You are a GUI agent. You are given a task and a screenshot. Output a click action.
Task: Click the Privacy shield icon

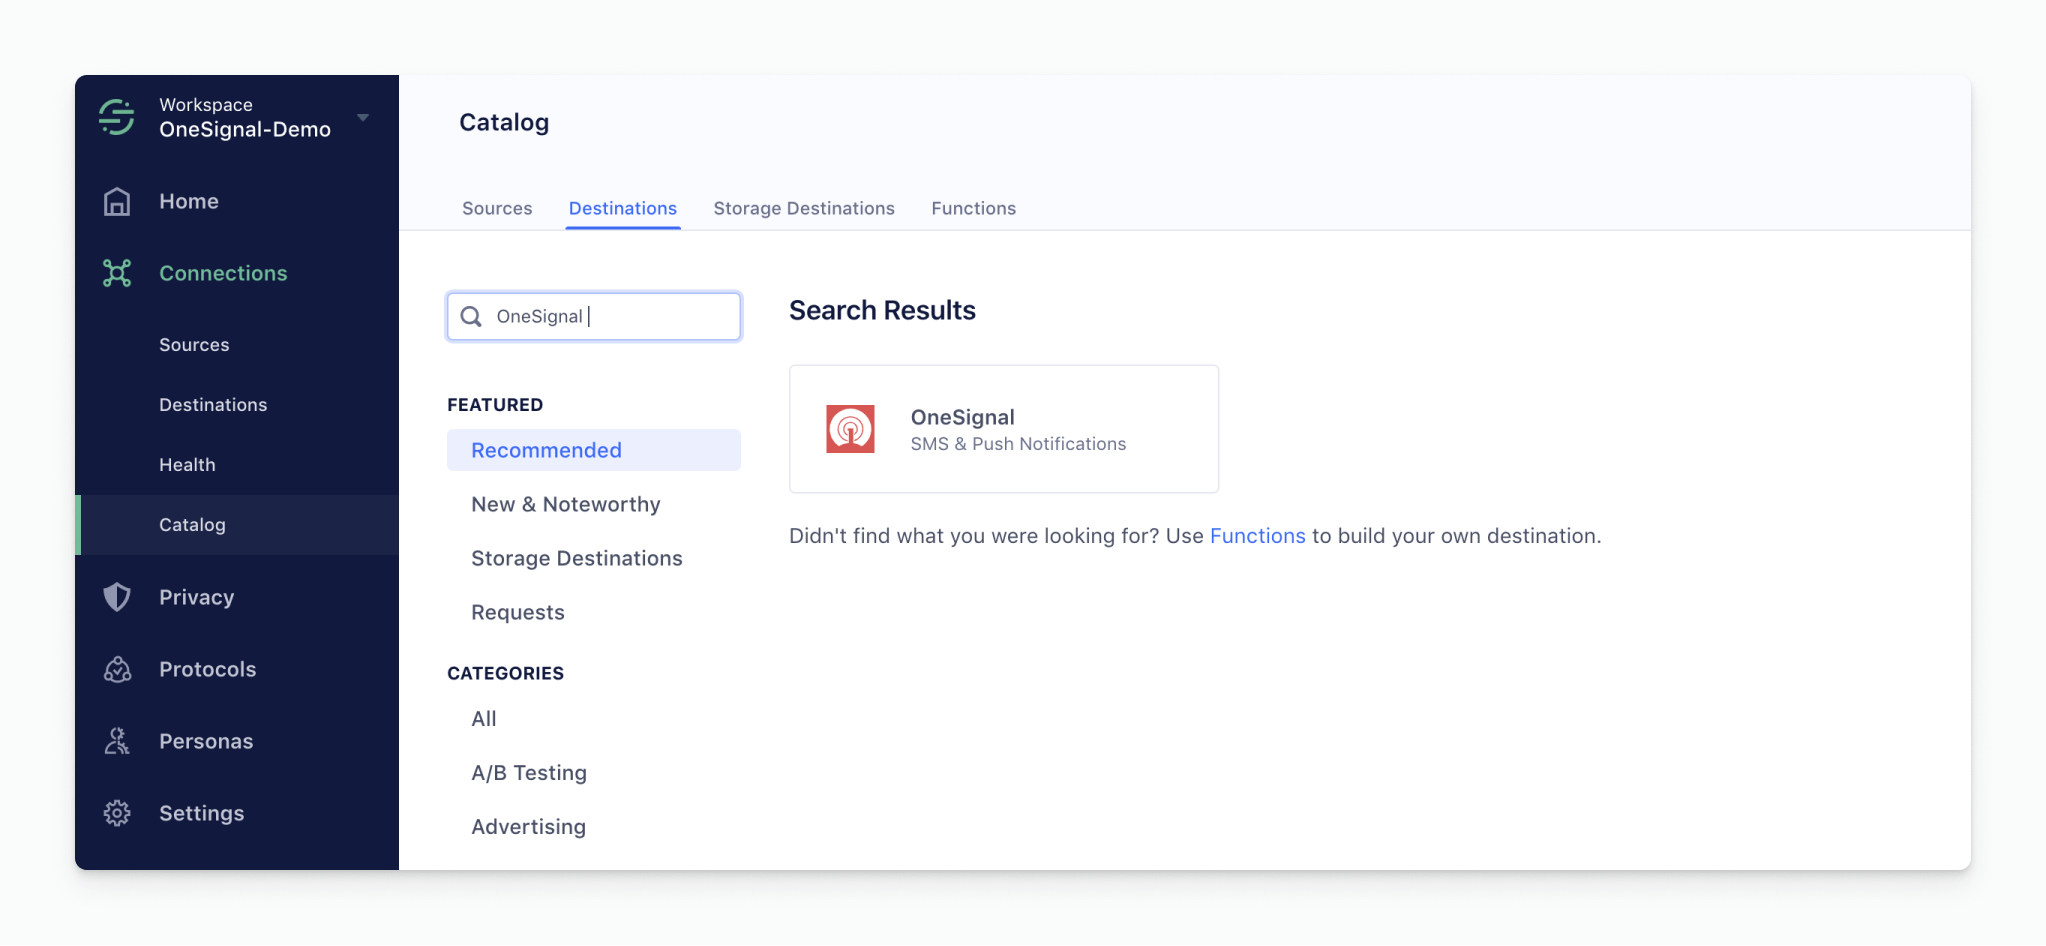click(x=117, y=597)
